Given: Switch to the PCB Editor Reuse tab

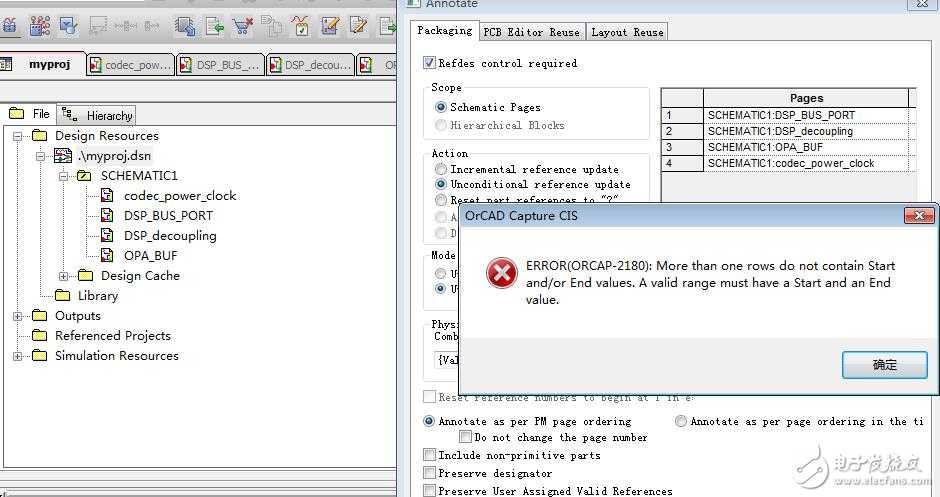Looking at the screenshot, I should pos(531,32).
